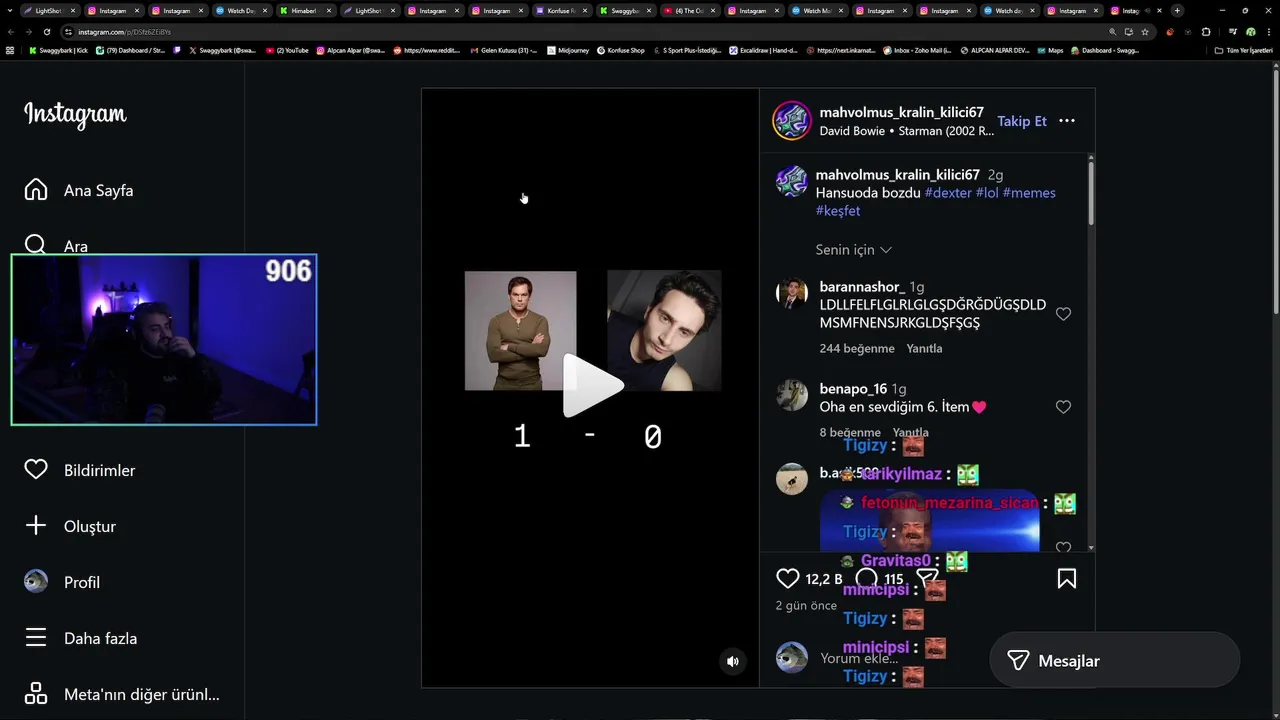Click the site info icon in the address bar
The width and height of the screenshot is (1280, 720).
[69, 32]
